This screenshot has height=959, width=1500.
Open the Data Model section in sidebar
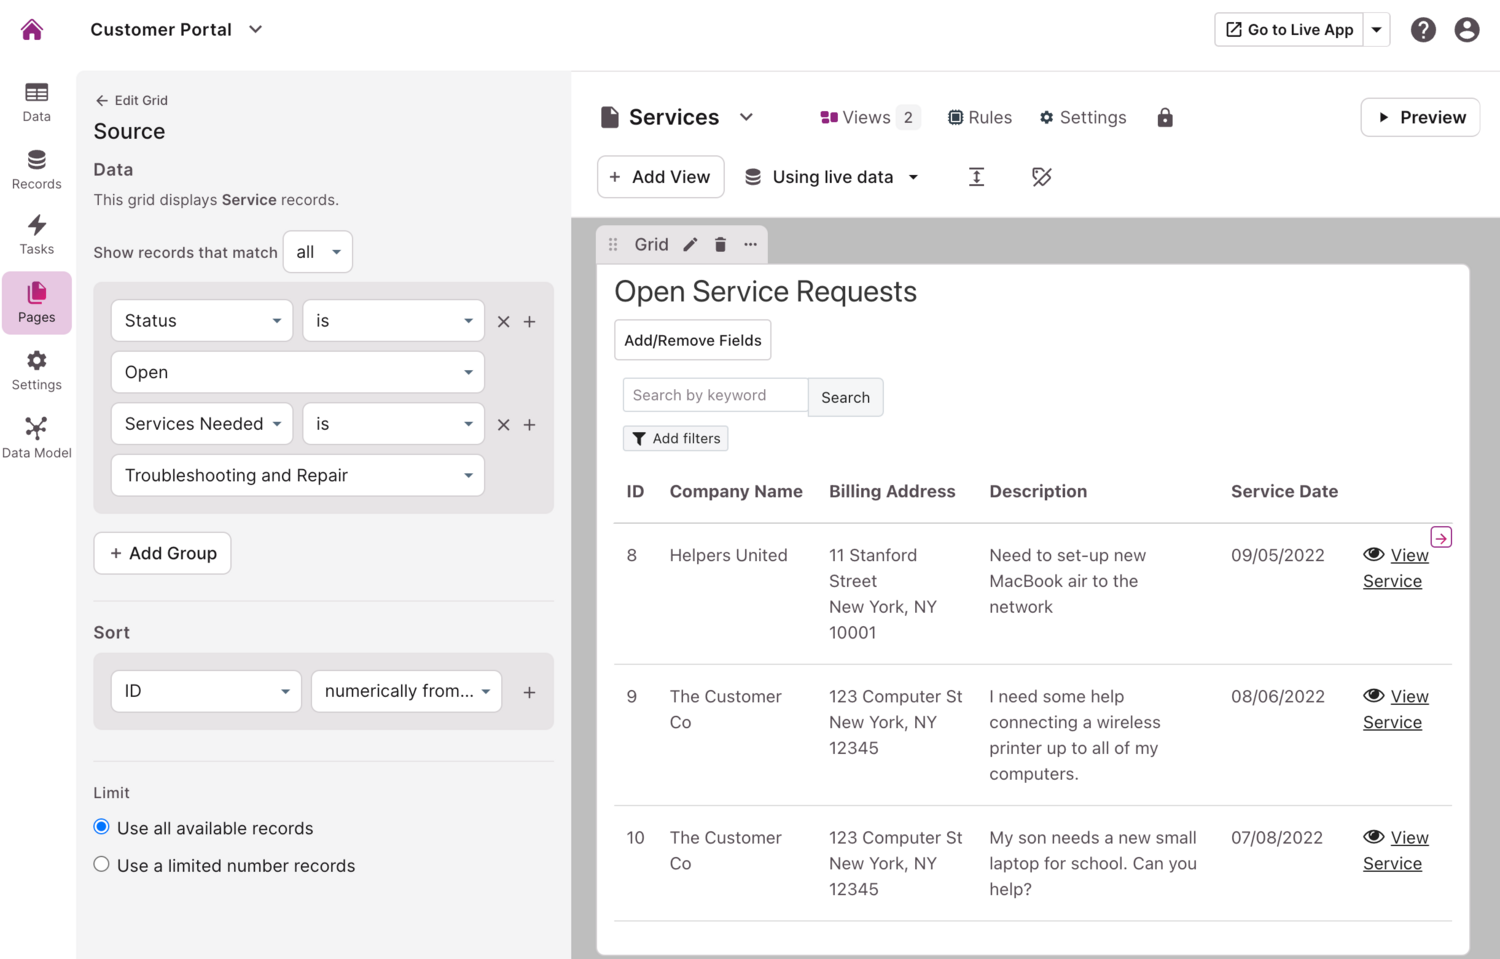(x=37, y=438)
